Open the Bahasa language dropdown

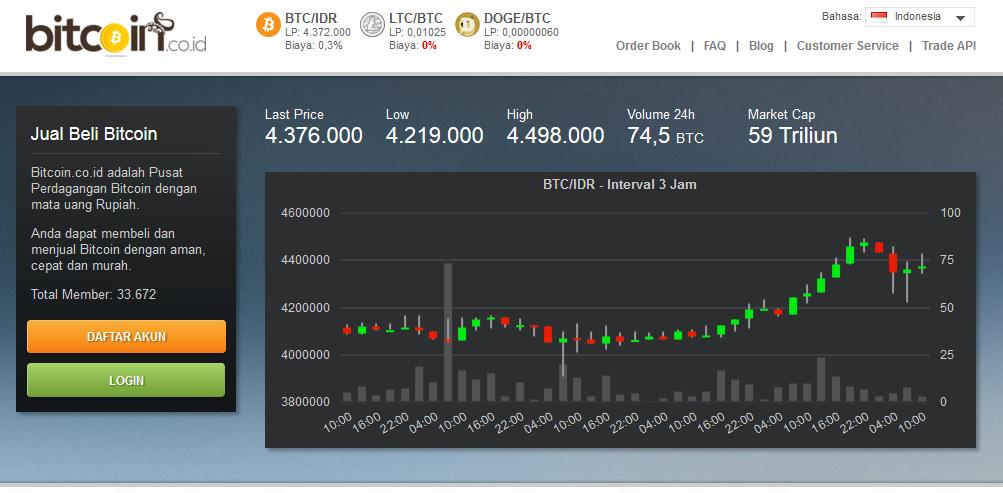[920, 17]
